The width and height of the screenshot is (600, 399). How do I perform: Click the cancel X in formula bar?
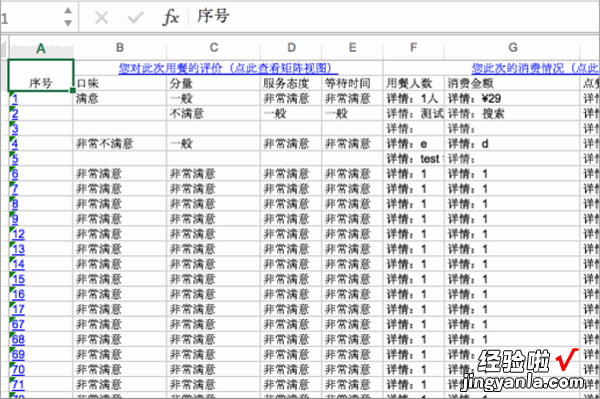(x=101, y=17)
